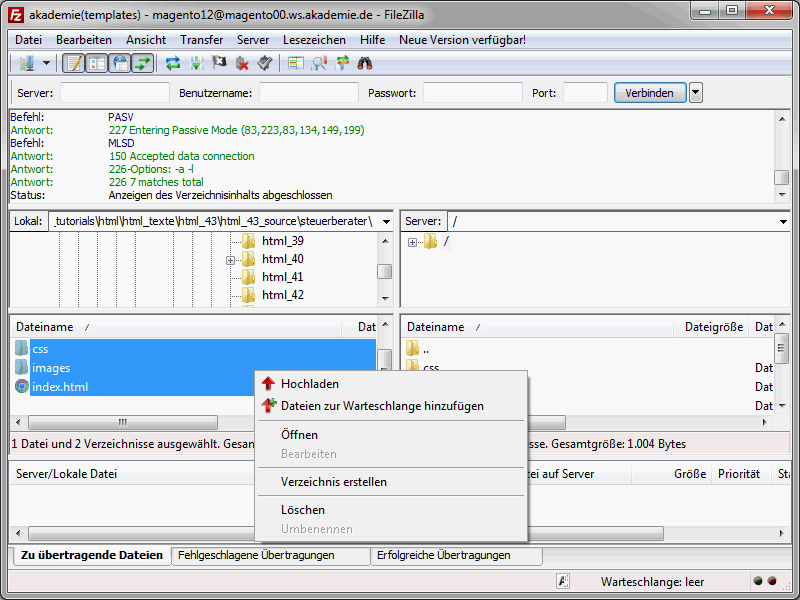Toggle synchronized browsing icon
The image size is (800, 600).
pyautogui.click(x=342, y=63)
